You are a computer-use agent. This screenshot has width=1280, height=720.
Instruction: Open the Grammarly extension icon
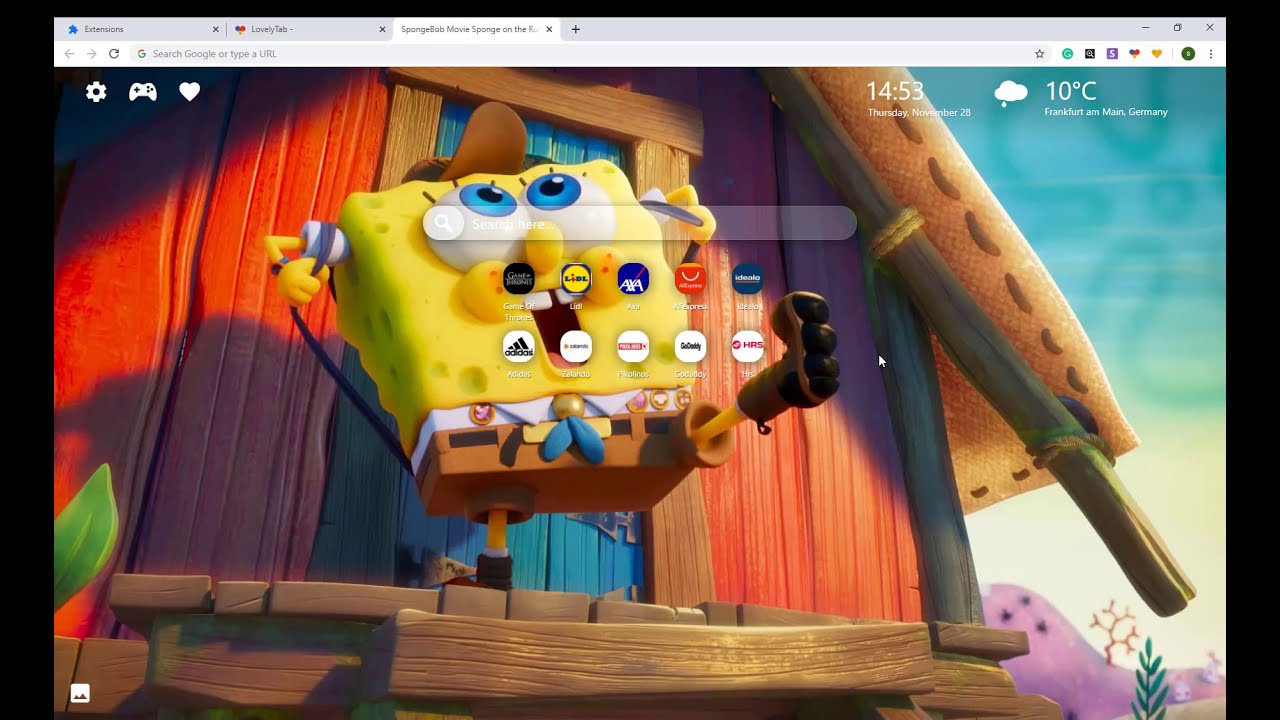pyautogui.click(x=1068, y=54)
